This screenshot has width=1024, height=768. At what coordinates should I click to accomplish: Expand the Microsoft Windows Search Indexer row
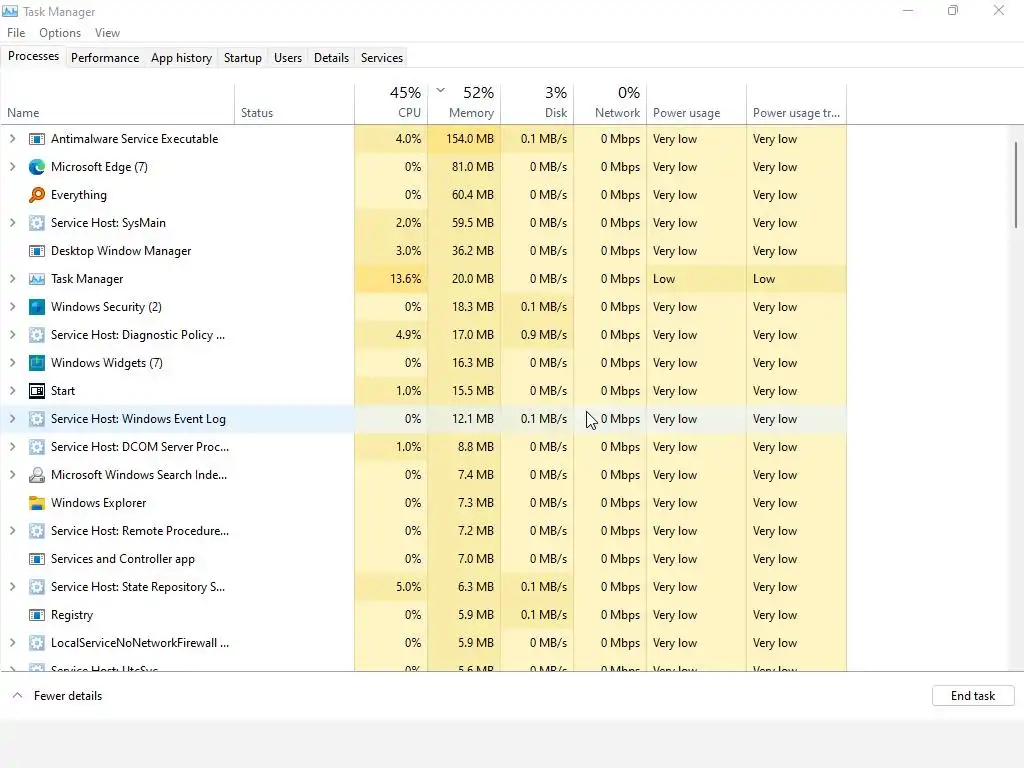(12, 475)
